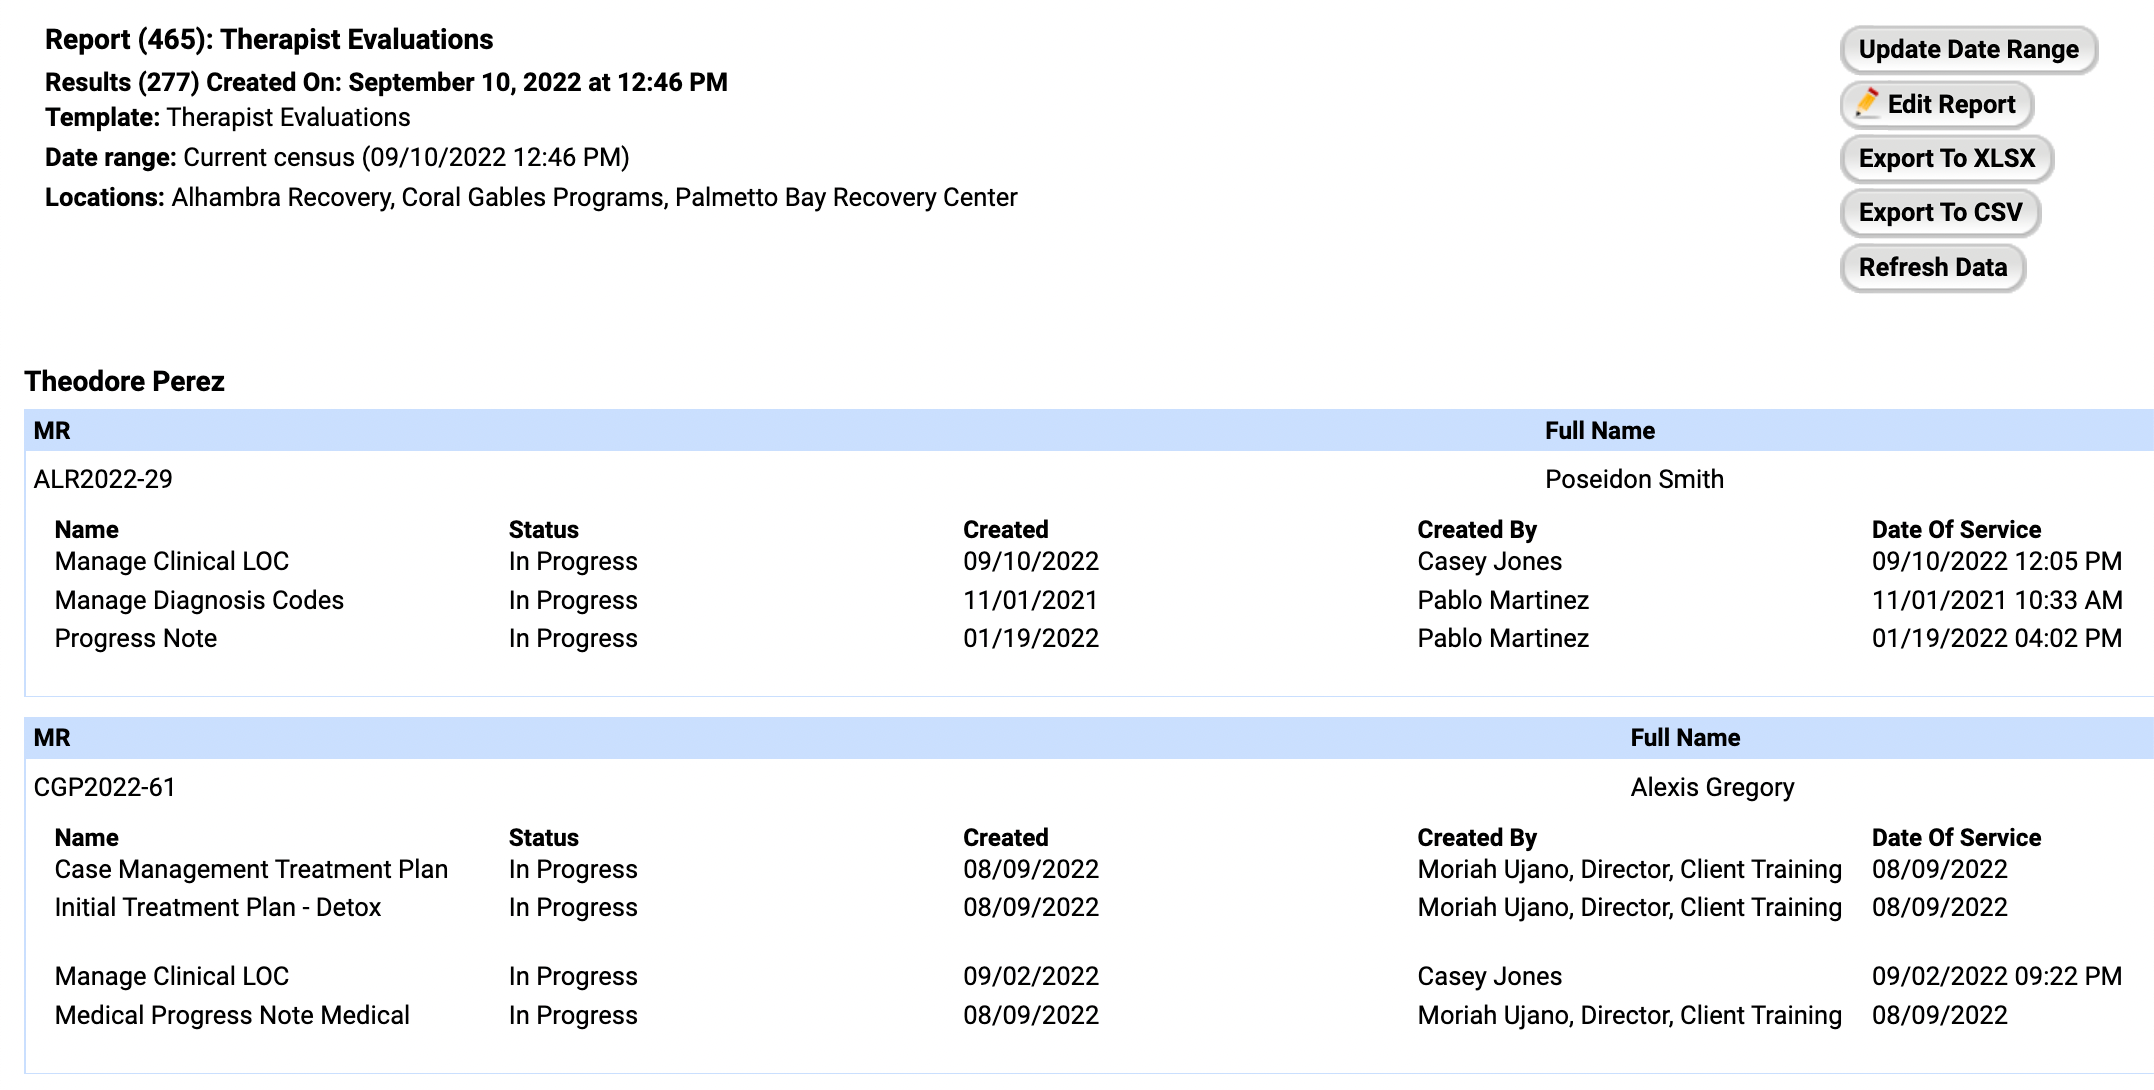The image size is (2154, 1090).
Task: Select patient name Alexis Gregory
Action: tap(1712, 787)
